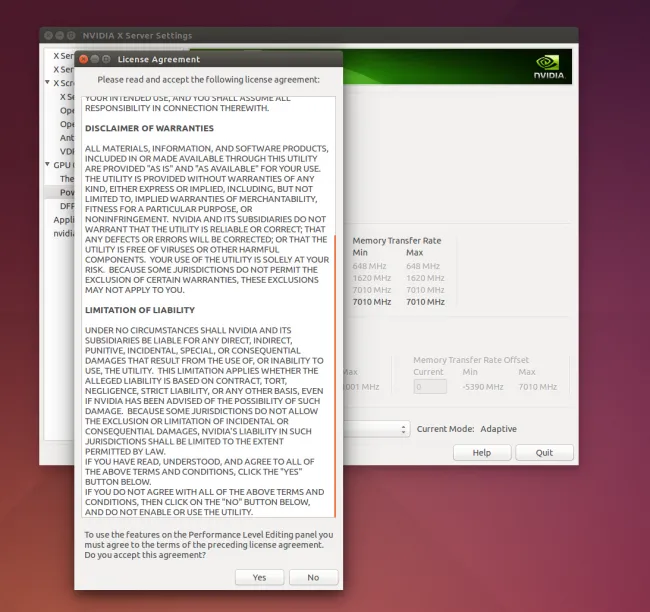650x612 pixels.
Task: Minimize the NVIDIA X Server Settings window
Action: click(61, 35)
